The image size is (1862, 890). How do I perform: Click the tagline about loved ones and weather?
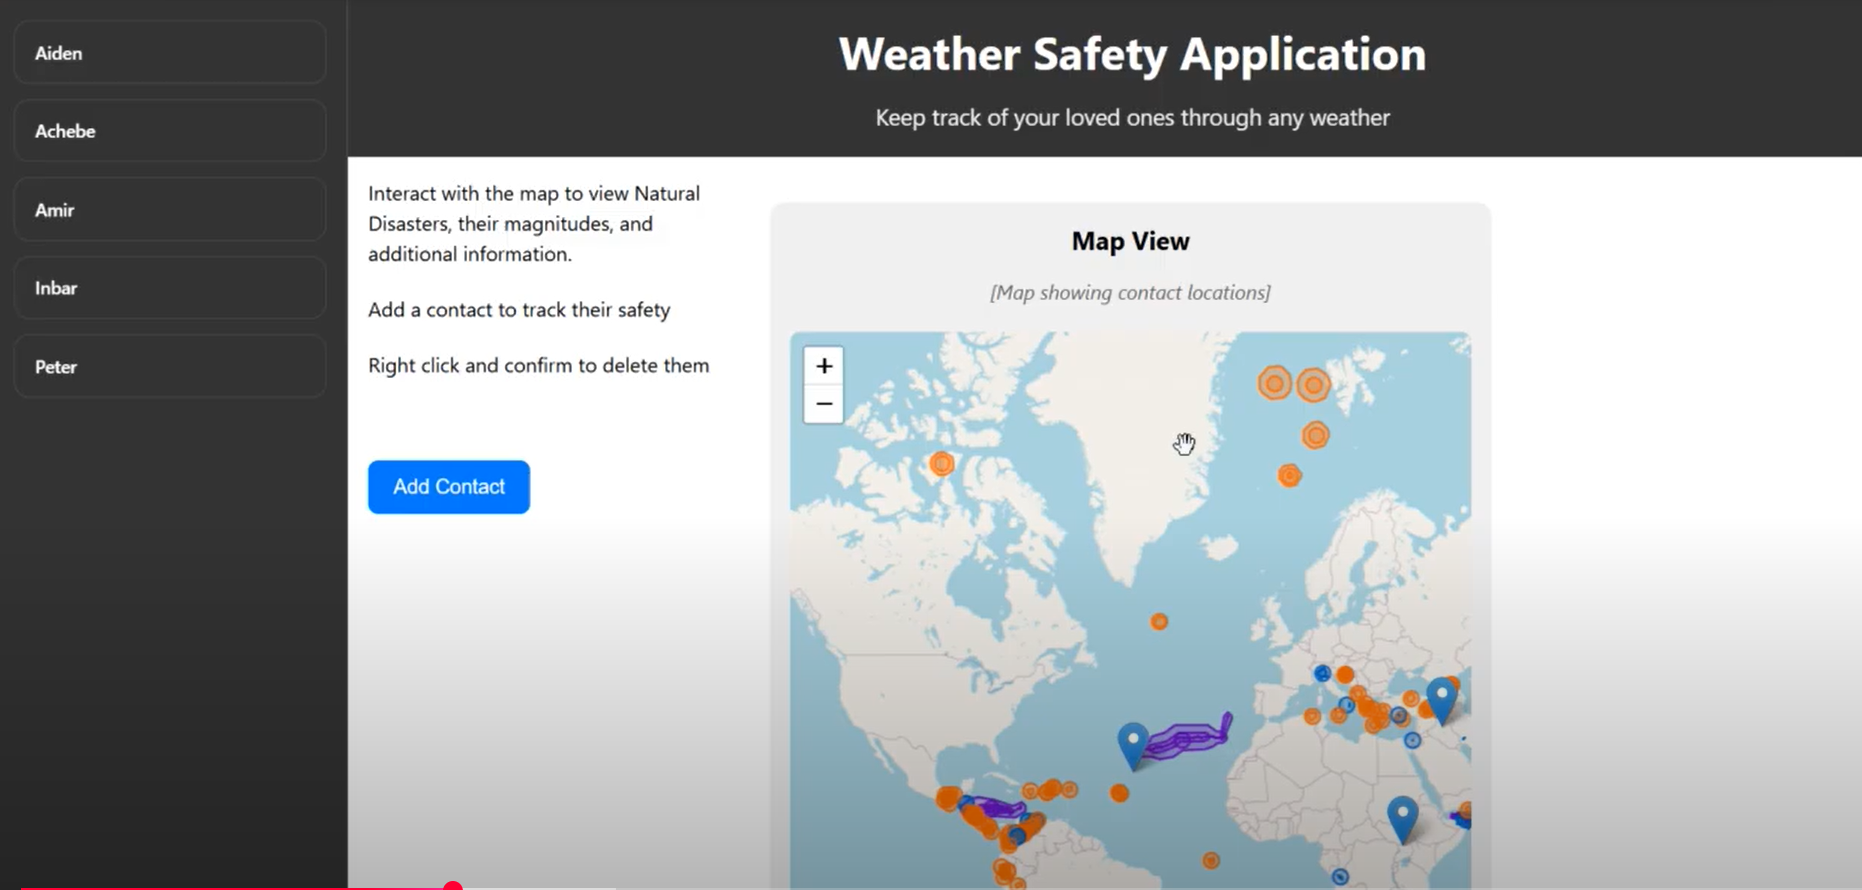point(1132,118)
